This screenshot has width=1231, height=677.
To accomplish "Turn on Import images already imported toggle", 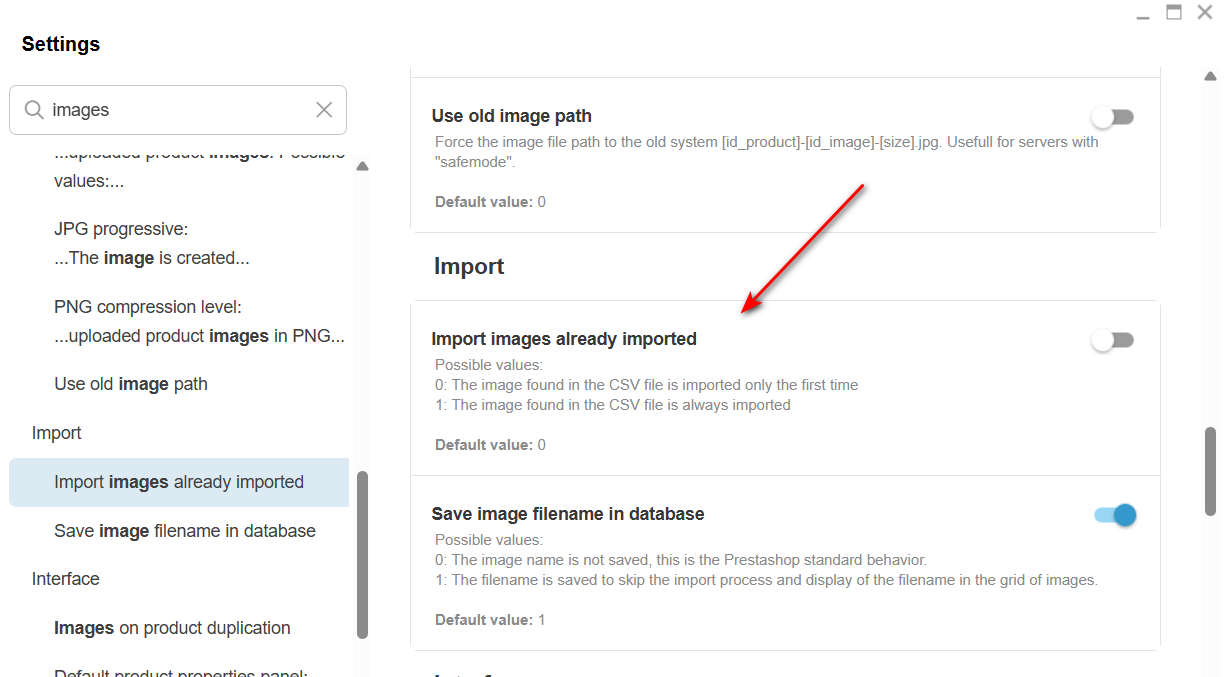I will tap(1113, 340).
